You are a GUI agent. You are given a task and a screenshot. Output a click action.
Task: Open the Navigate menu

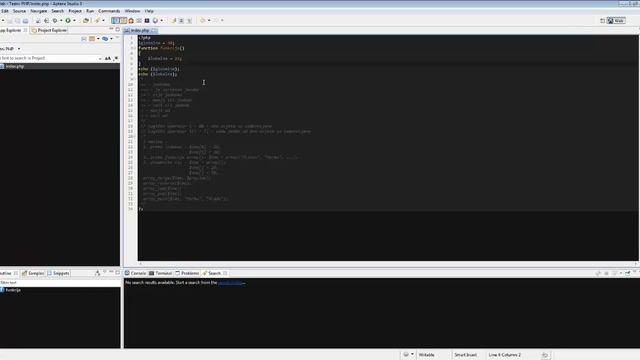[x=39, y=11]
